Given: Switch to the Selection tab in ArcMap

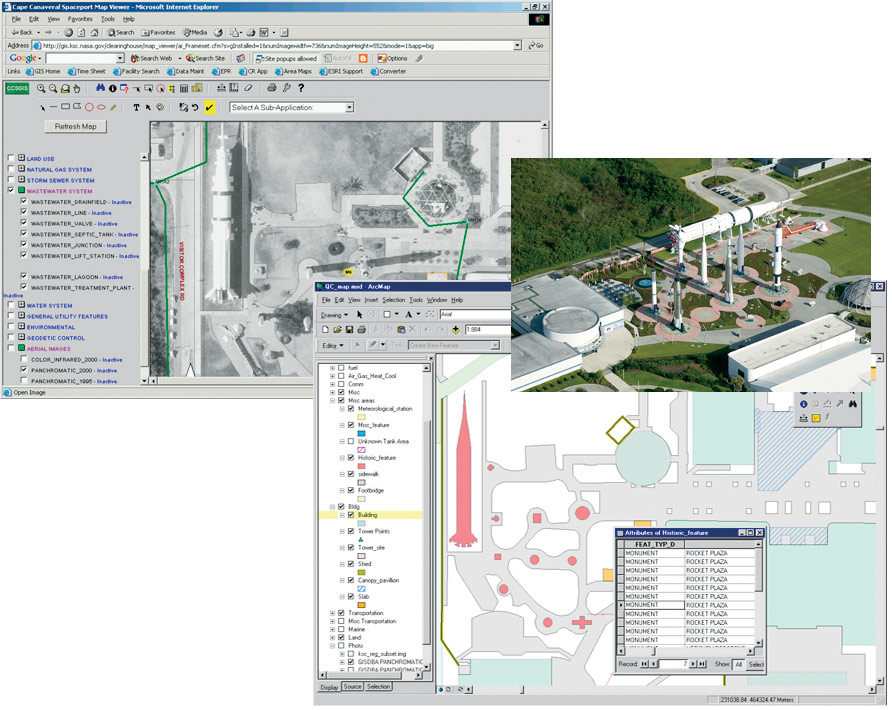Looking at the screenshot, I should click(x=378, y=687).
